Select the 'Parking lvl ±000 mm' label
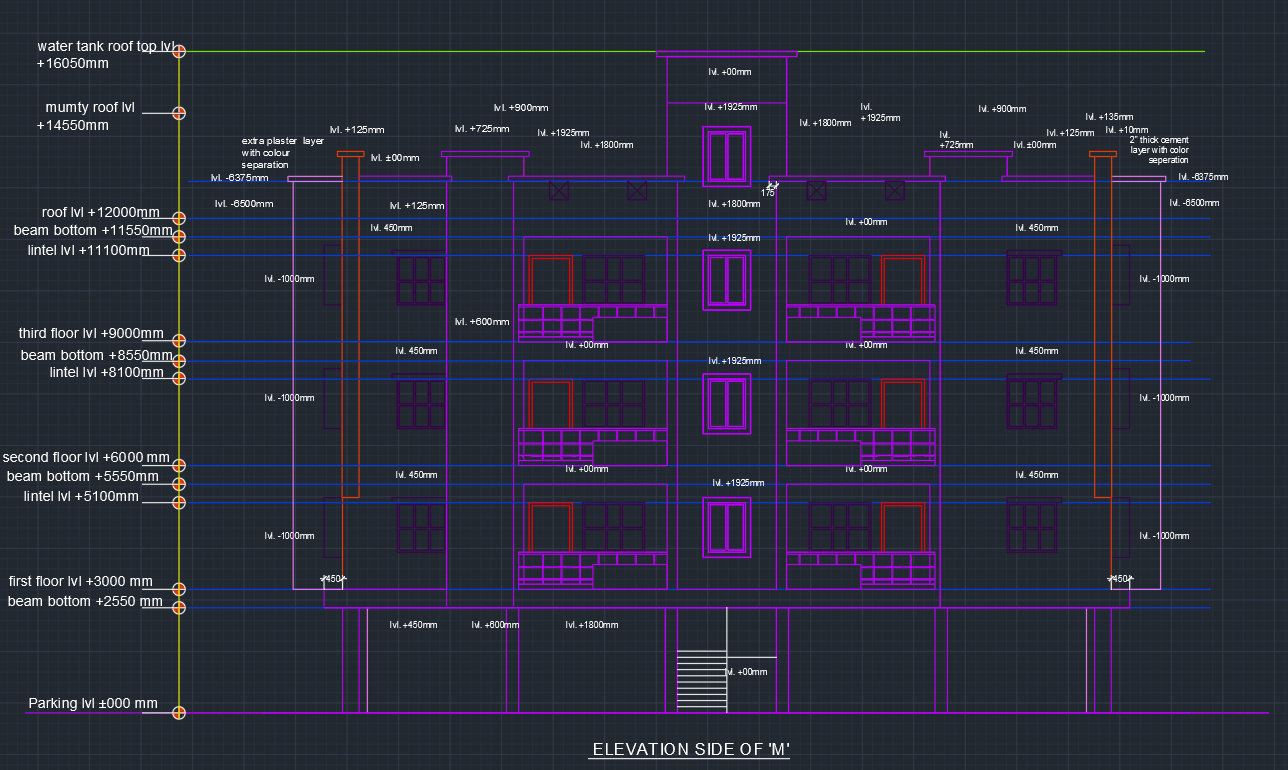This screenshot has height=770, width=1288. coord(93,703)
